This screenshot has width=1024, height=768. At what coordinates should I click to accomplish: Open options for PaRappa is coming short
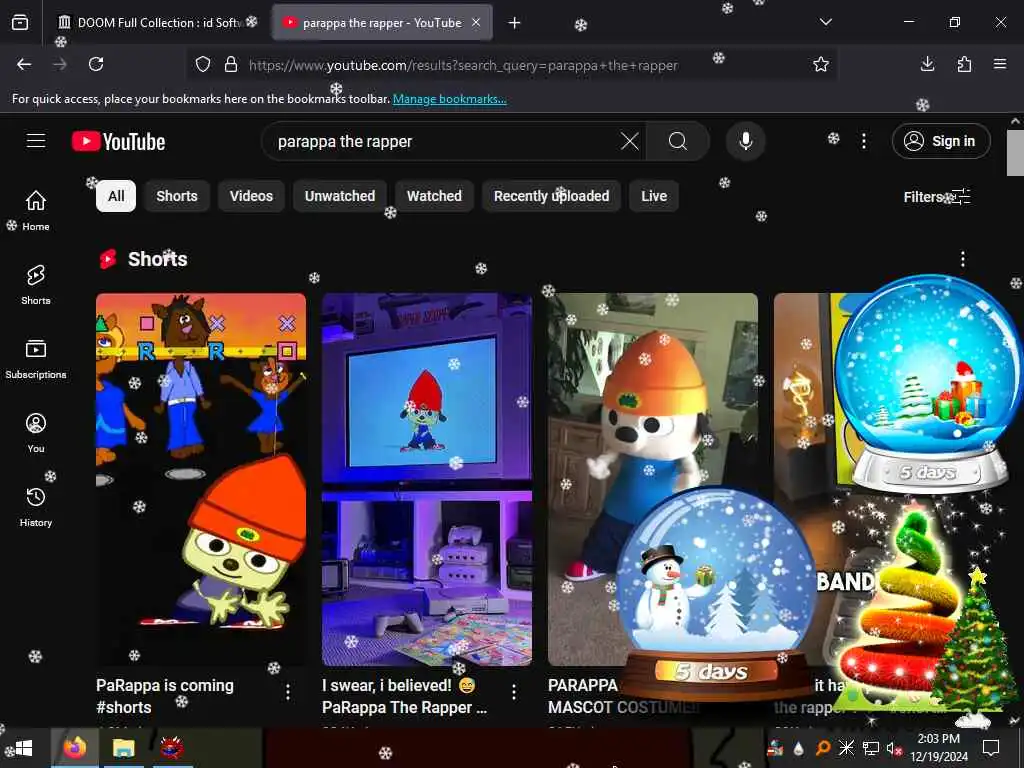point(288,692)
